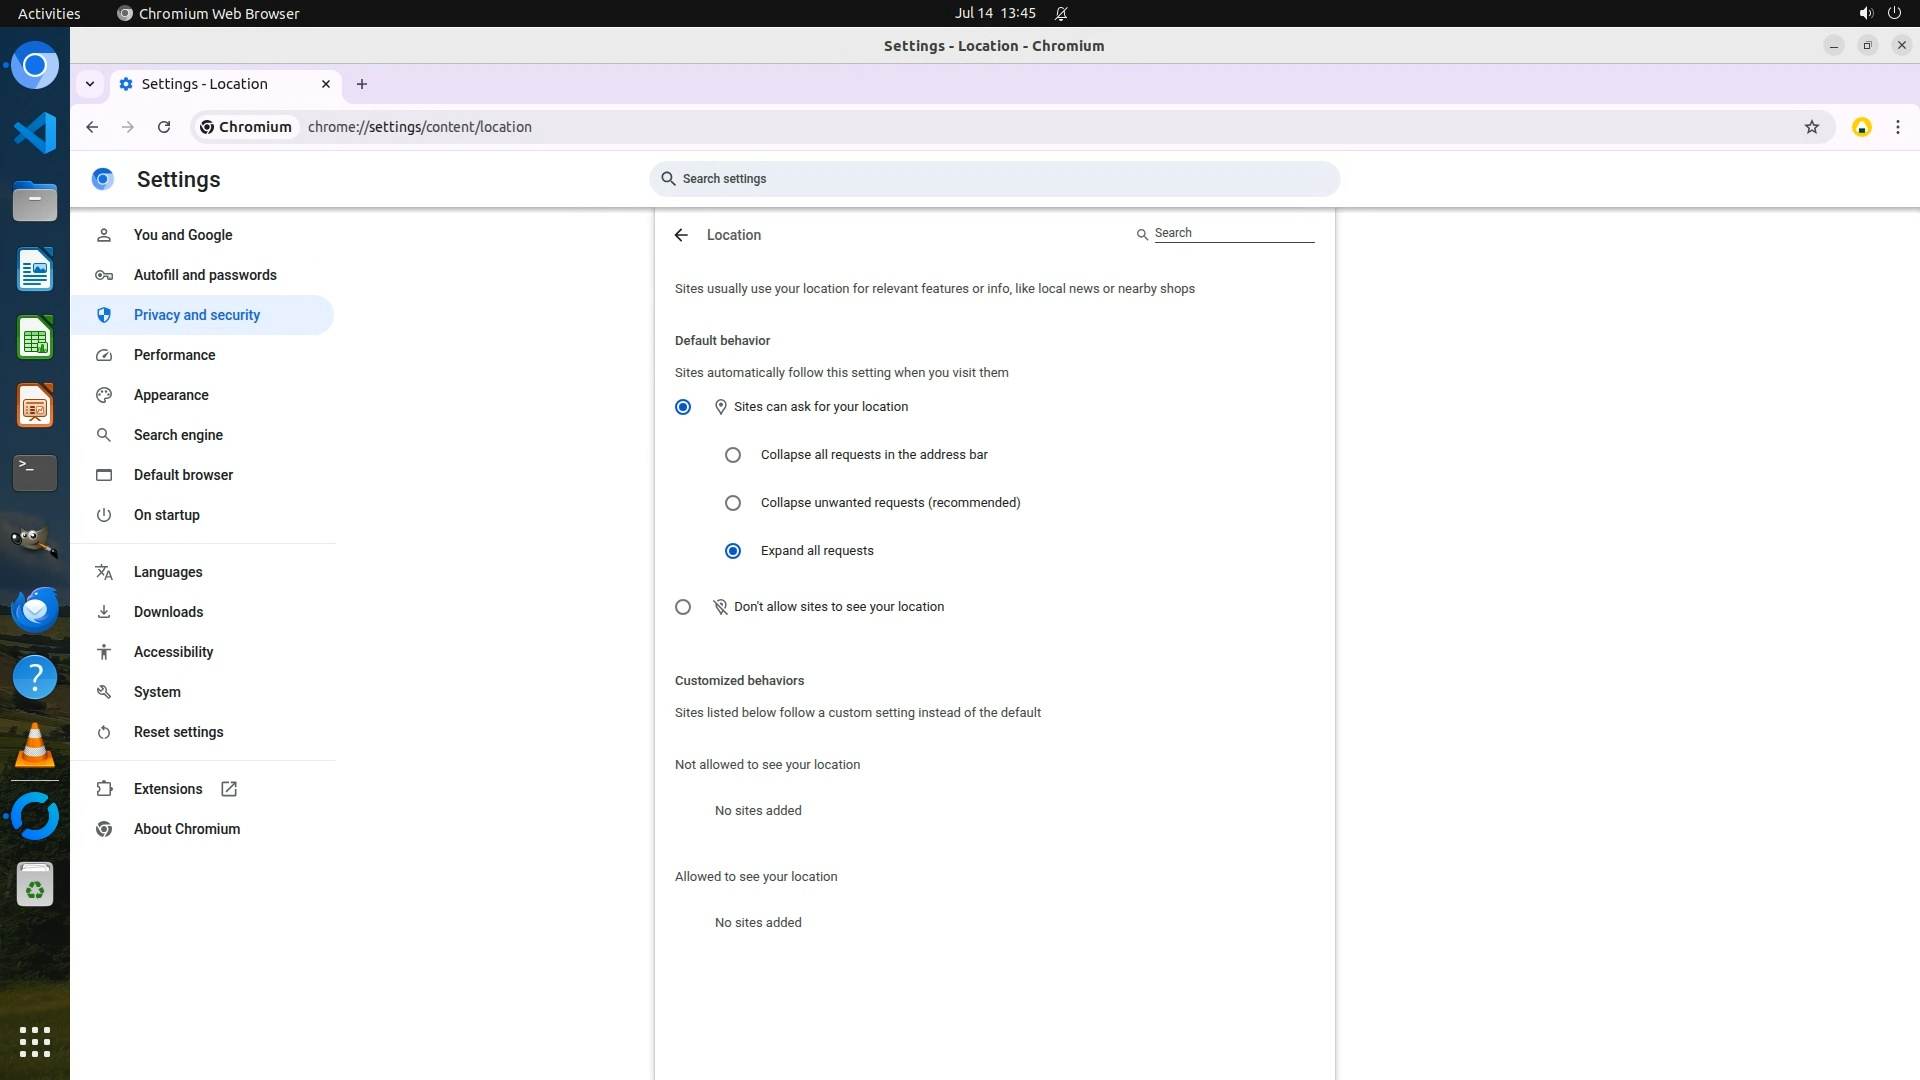Open Extensions external link icon
Image resolution: width=1920 pixels, height=1080 pixels.
[229, 789]
